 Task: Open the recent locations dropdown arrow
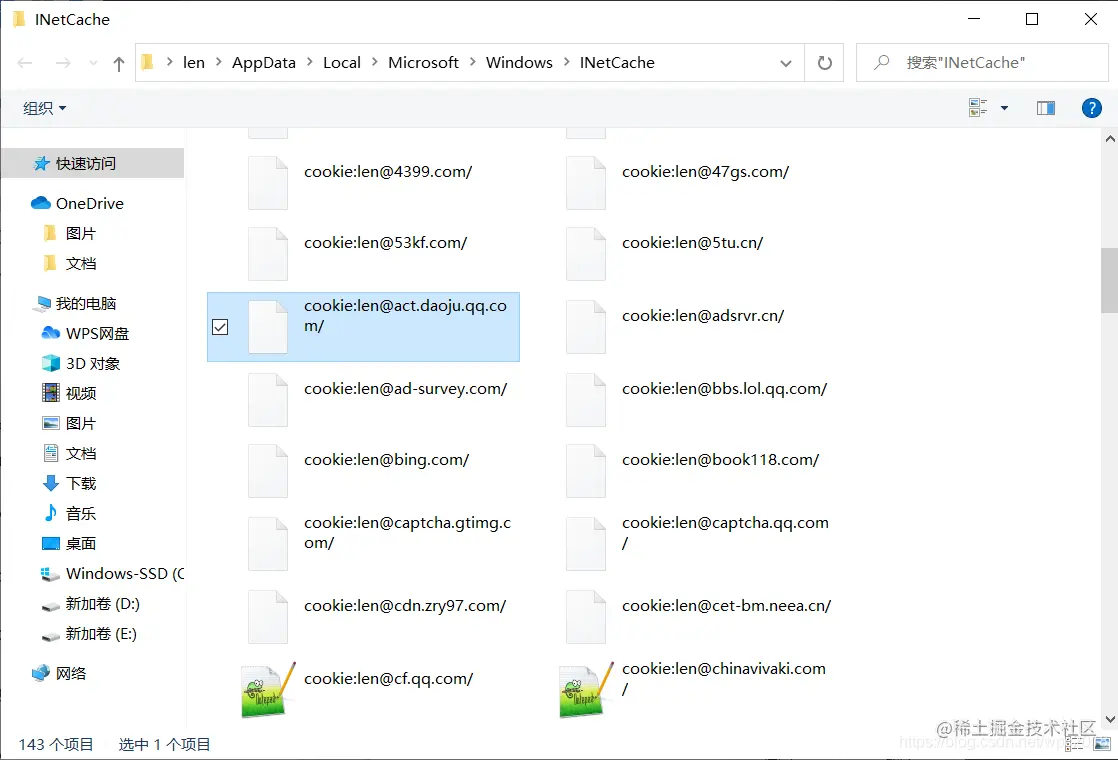93,63
